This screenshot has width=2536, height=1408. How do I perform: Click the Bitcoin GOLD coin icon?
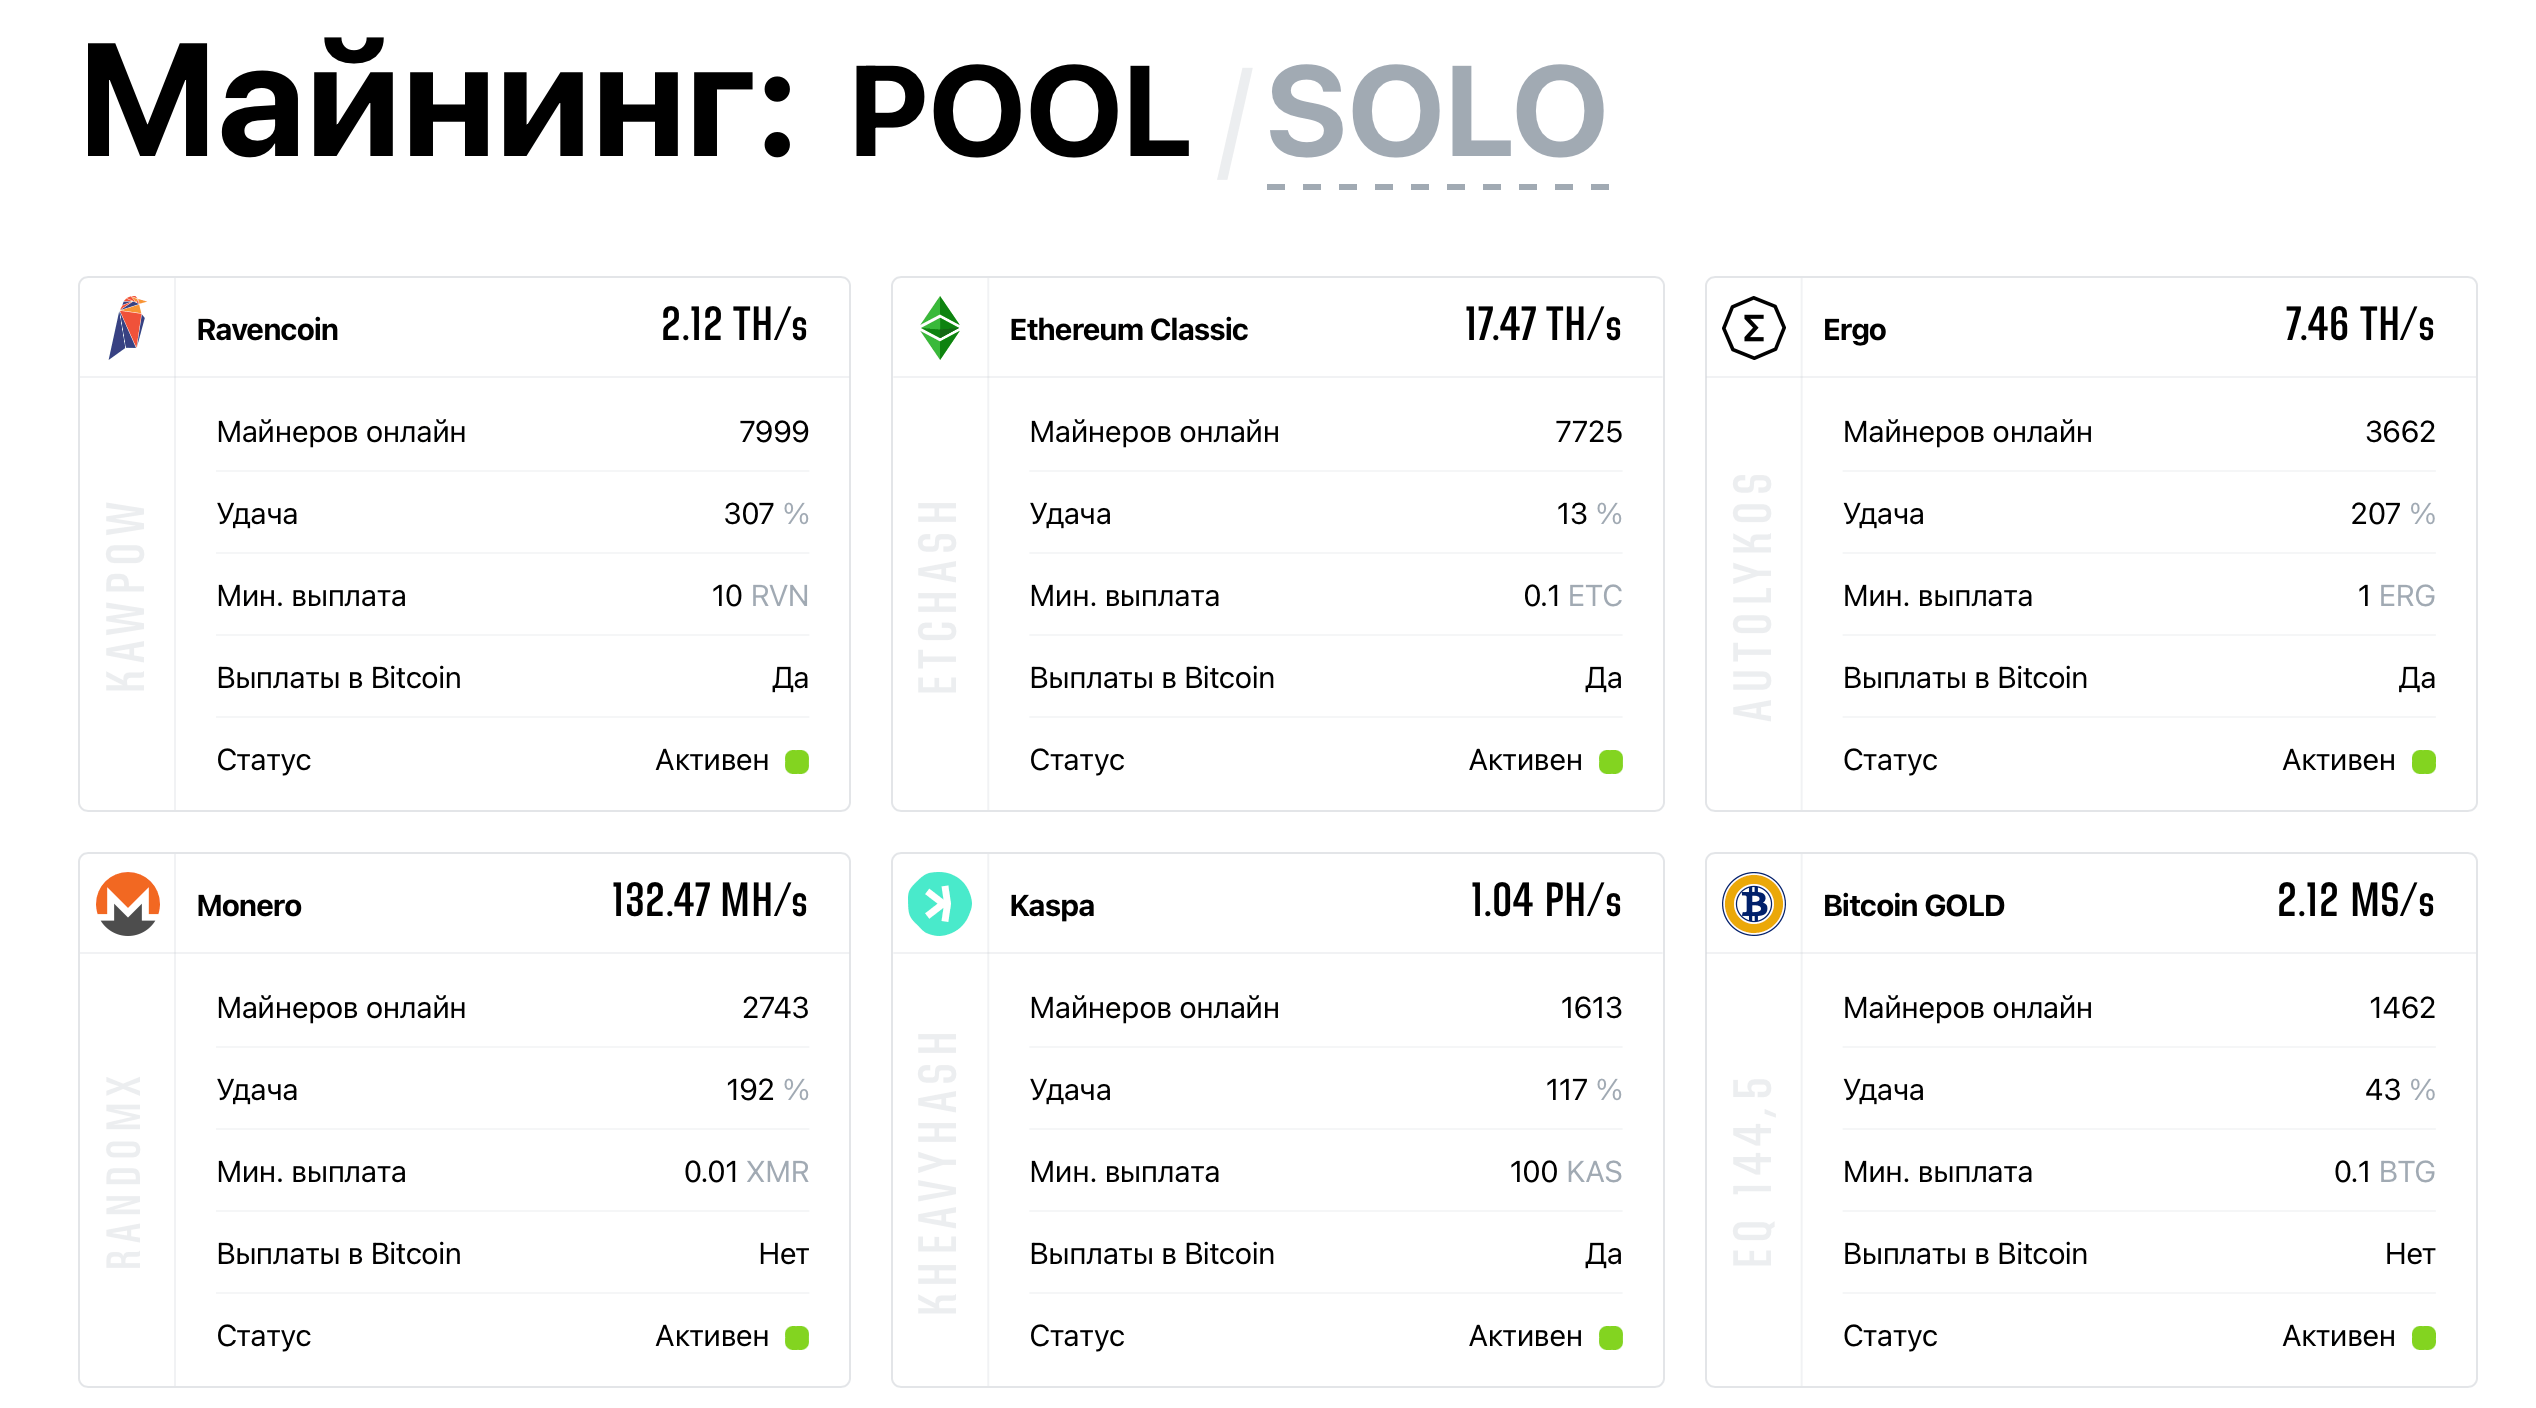click(1753, 904)
